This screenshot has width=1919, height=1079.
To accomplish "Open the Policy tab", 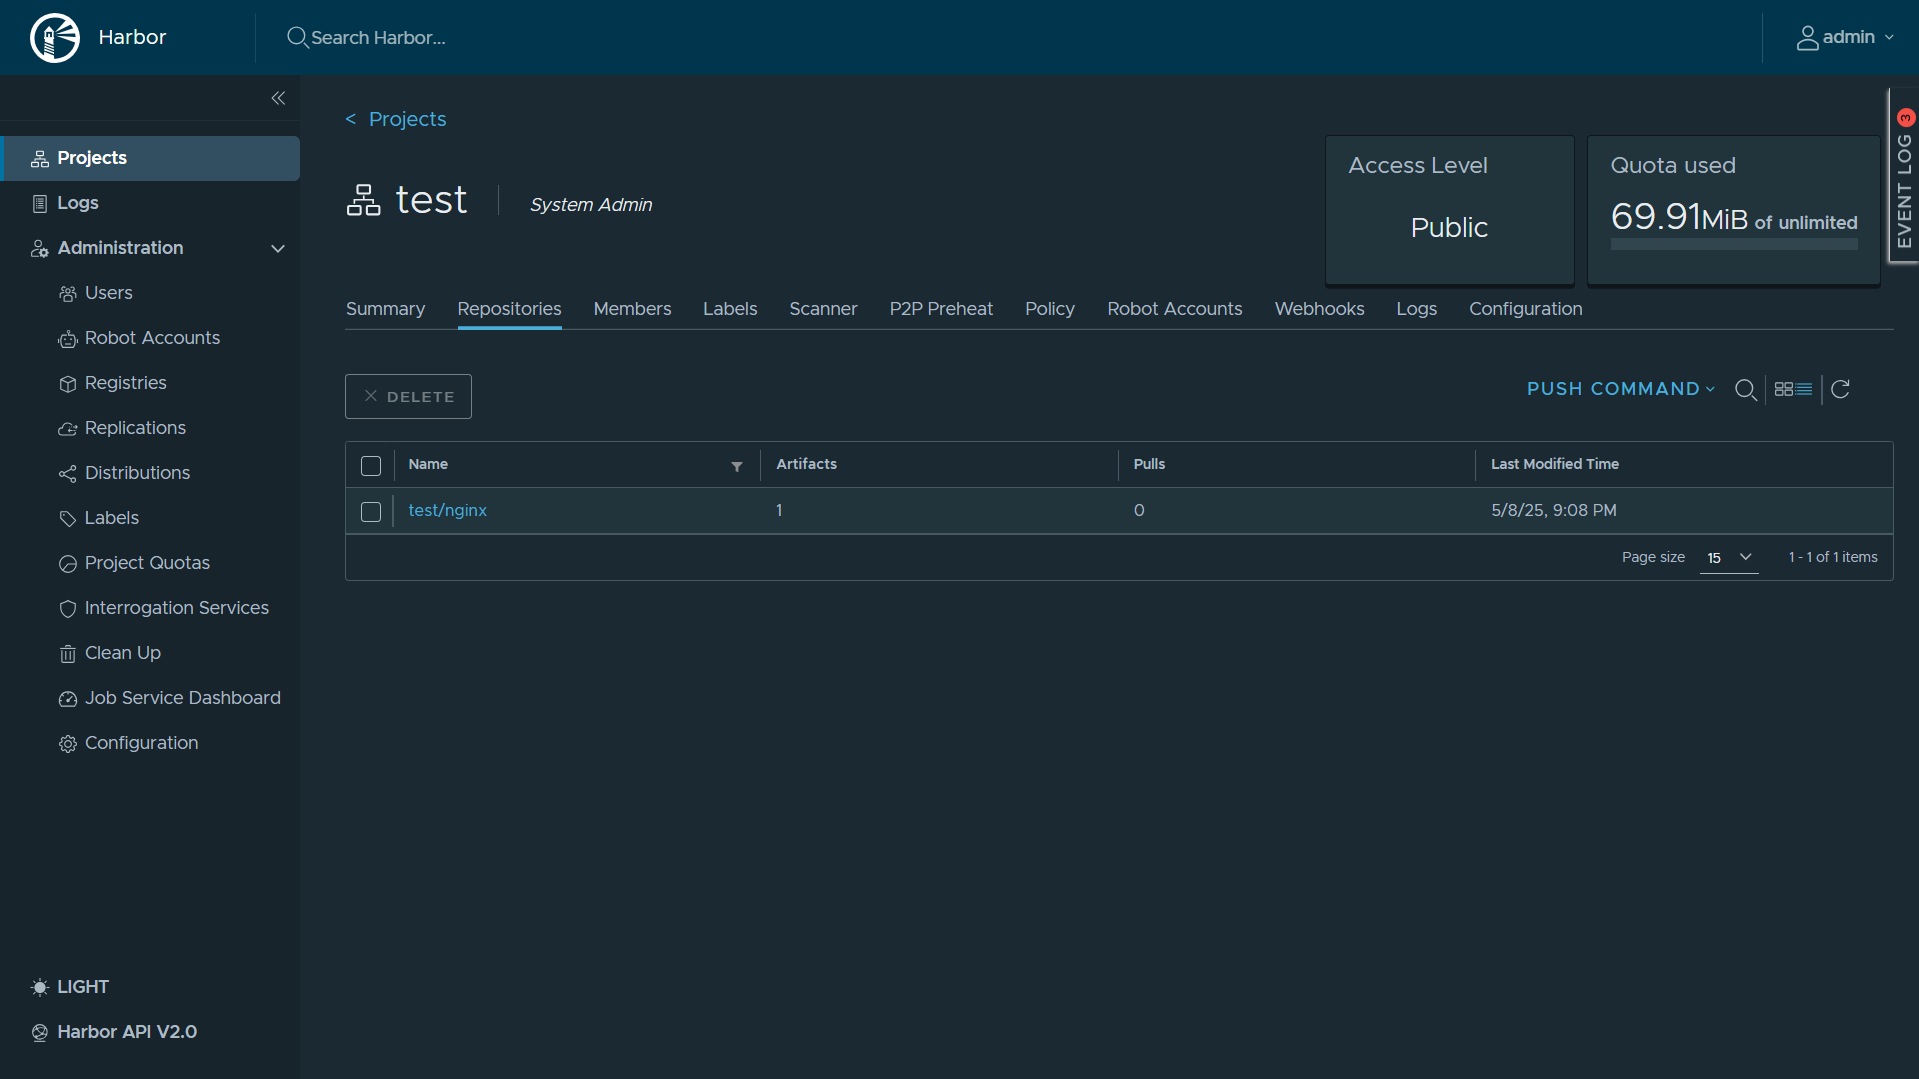I will pos(1050,309).
